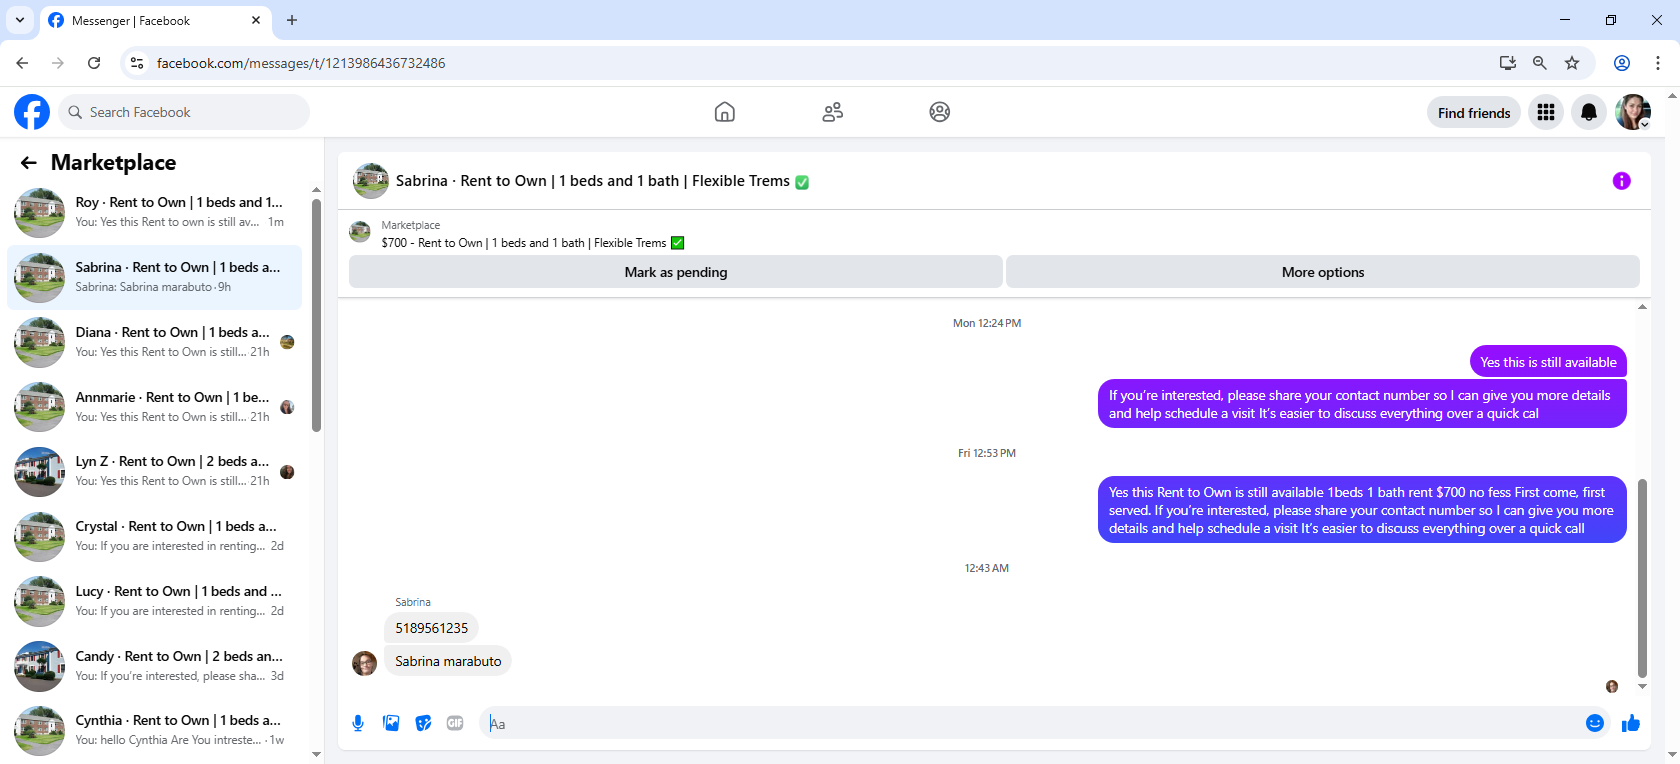Screen dimensions: 1680x764
Task: Click install app icon in address bar
Action: pos(1508,63)
